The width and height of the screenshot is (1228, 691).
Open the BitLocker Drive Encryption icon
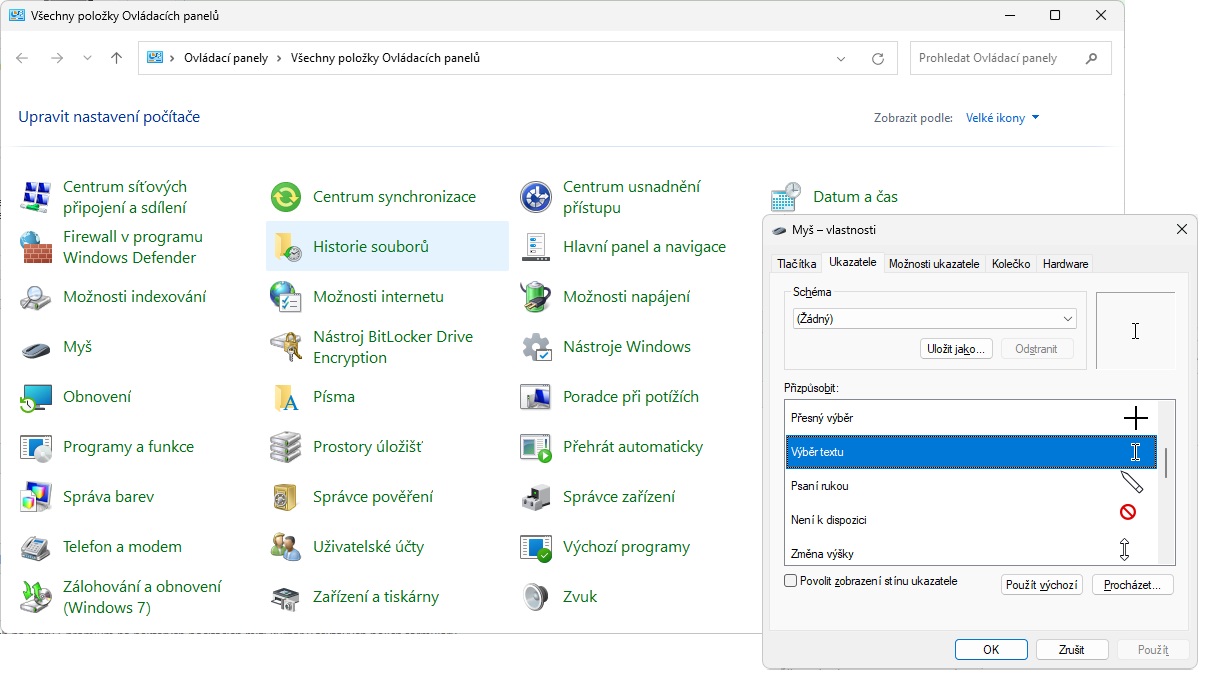tap(286, 347)
